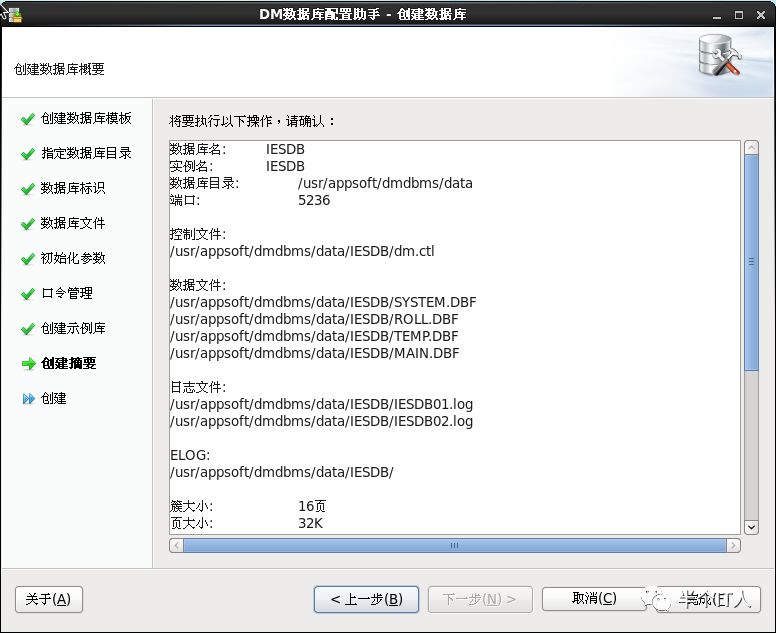The width and height of the screenshot is (776, 633).
Task: Click the horizontal scrollbar thumb
Action: [x=455, y=545]
